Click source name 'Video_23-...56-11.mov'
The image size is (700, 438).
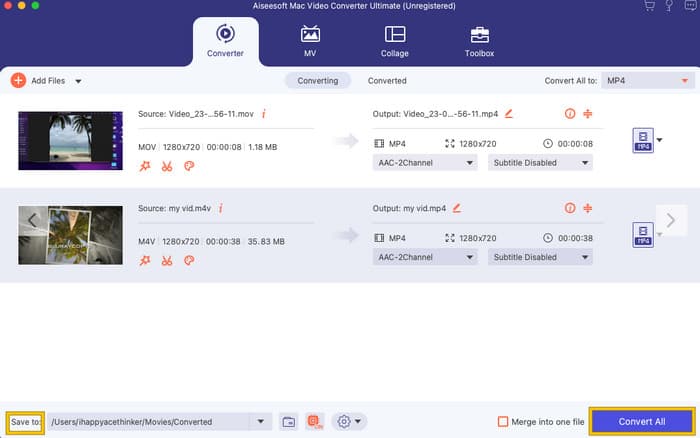click(211, 114)
